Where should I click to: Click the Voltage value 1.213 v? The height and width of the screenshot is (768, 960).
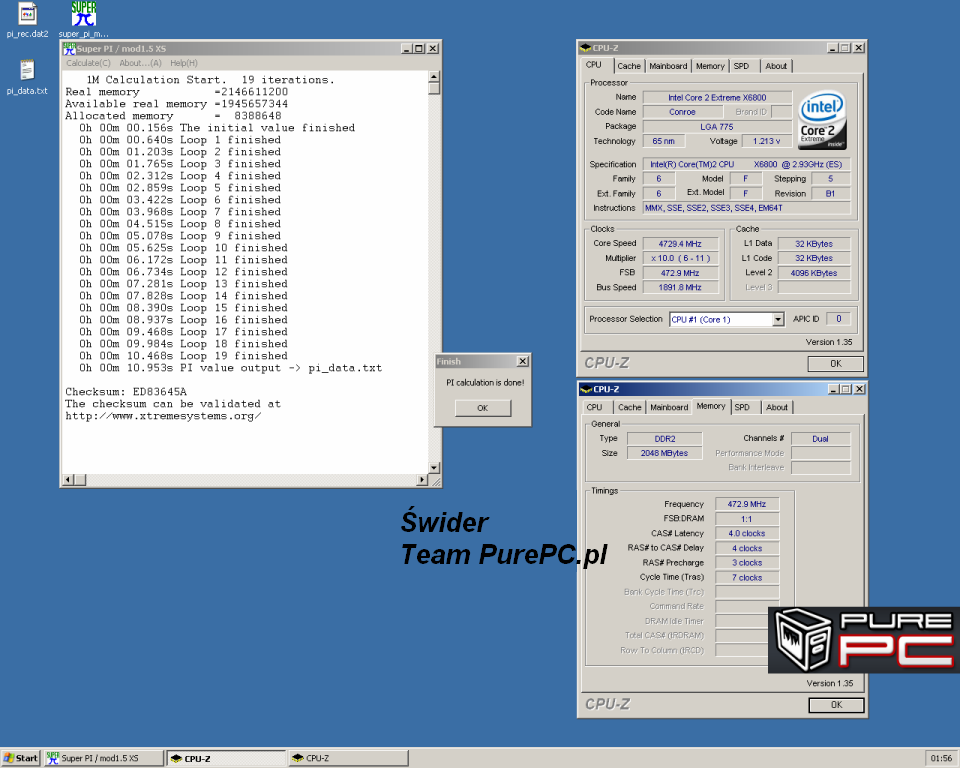tap(767, 141)
